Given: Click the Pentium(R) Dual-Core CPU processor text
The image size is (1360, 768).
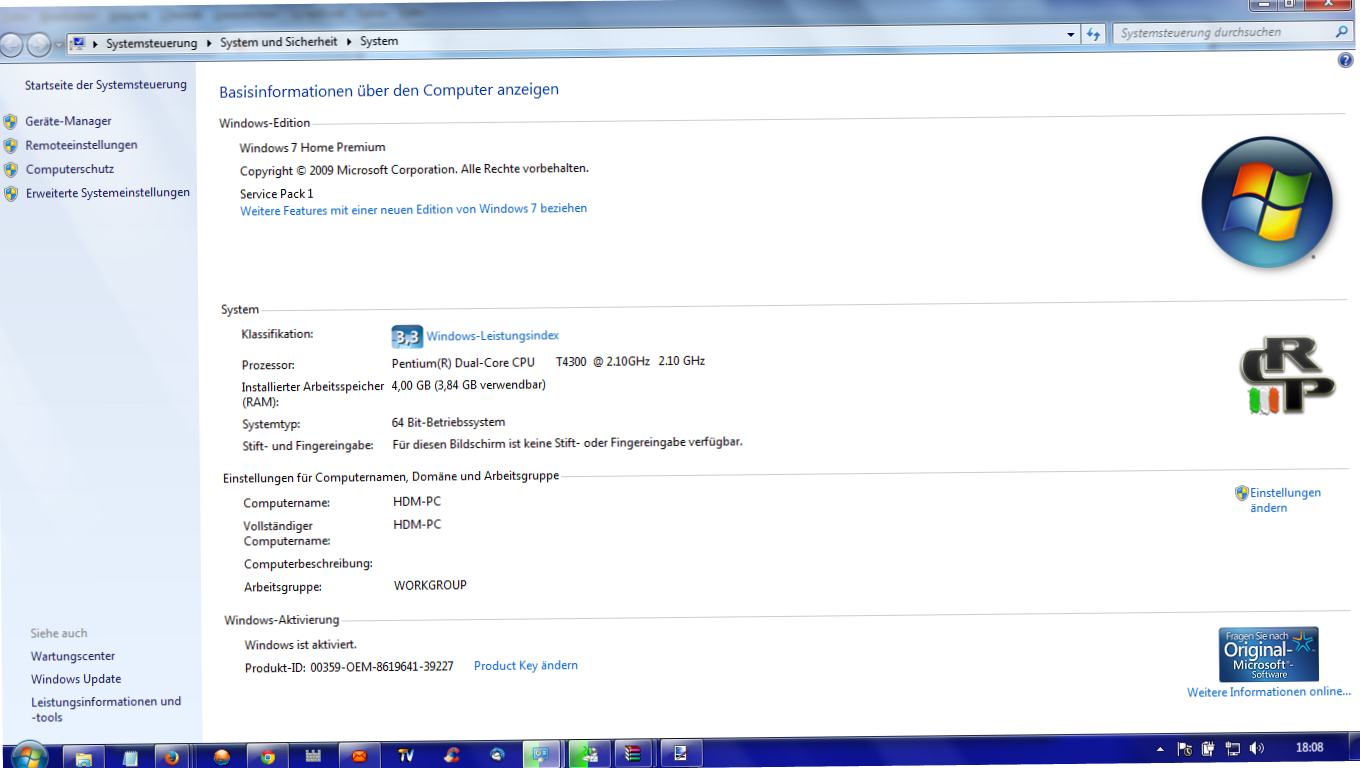Looking at the screenshot, I should coord(463,362).
